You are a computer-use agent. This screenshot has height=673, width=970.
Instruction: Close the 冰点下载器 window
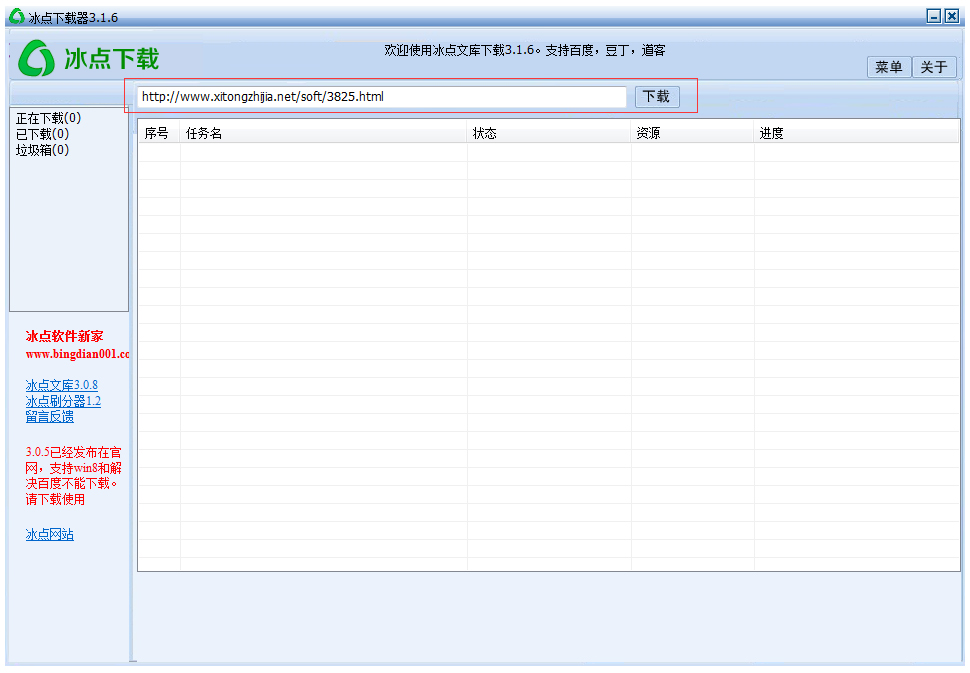pos(952,16)
